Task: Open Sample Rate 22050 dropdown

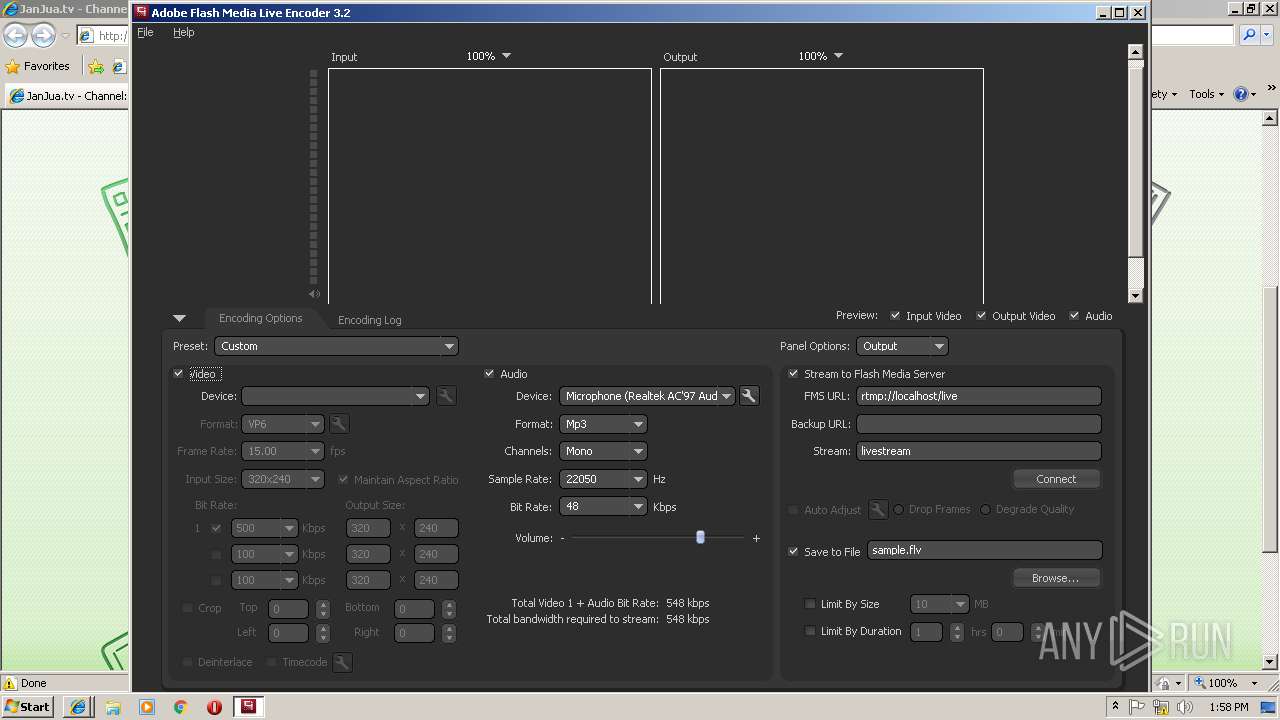Action: (x=603, y=479)
